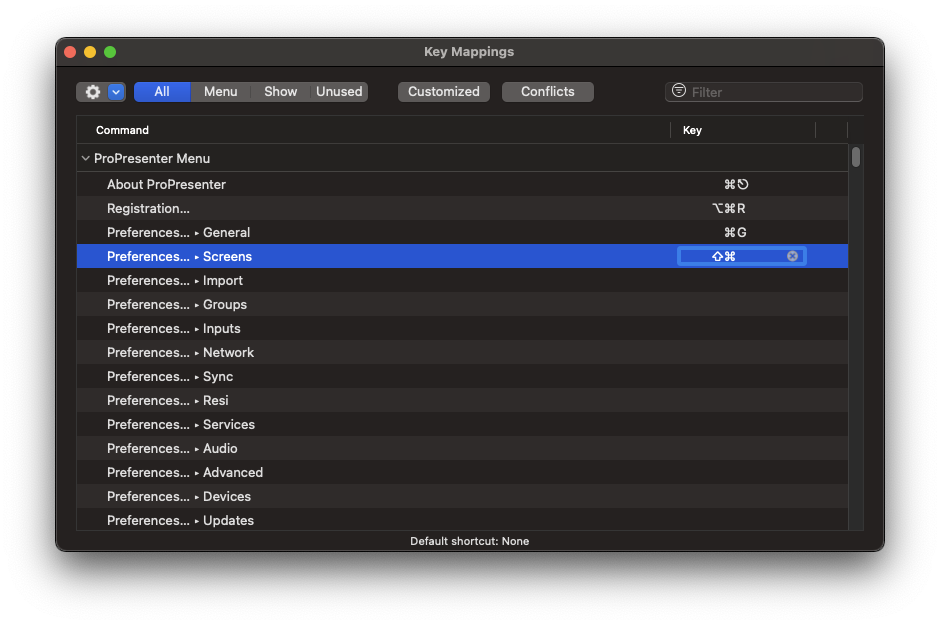Select the Preferences Sync row
The image size is (940, 625).
pyautogui.click(x=462, y=376)
